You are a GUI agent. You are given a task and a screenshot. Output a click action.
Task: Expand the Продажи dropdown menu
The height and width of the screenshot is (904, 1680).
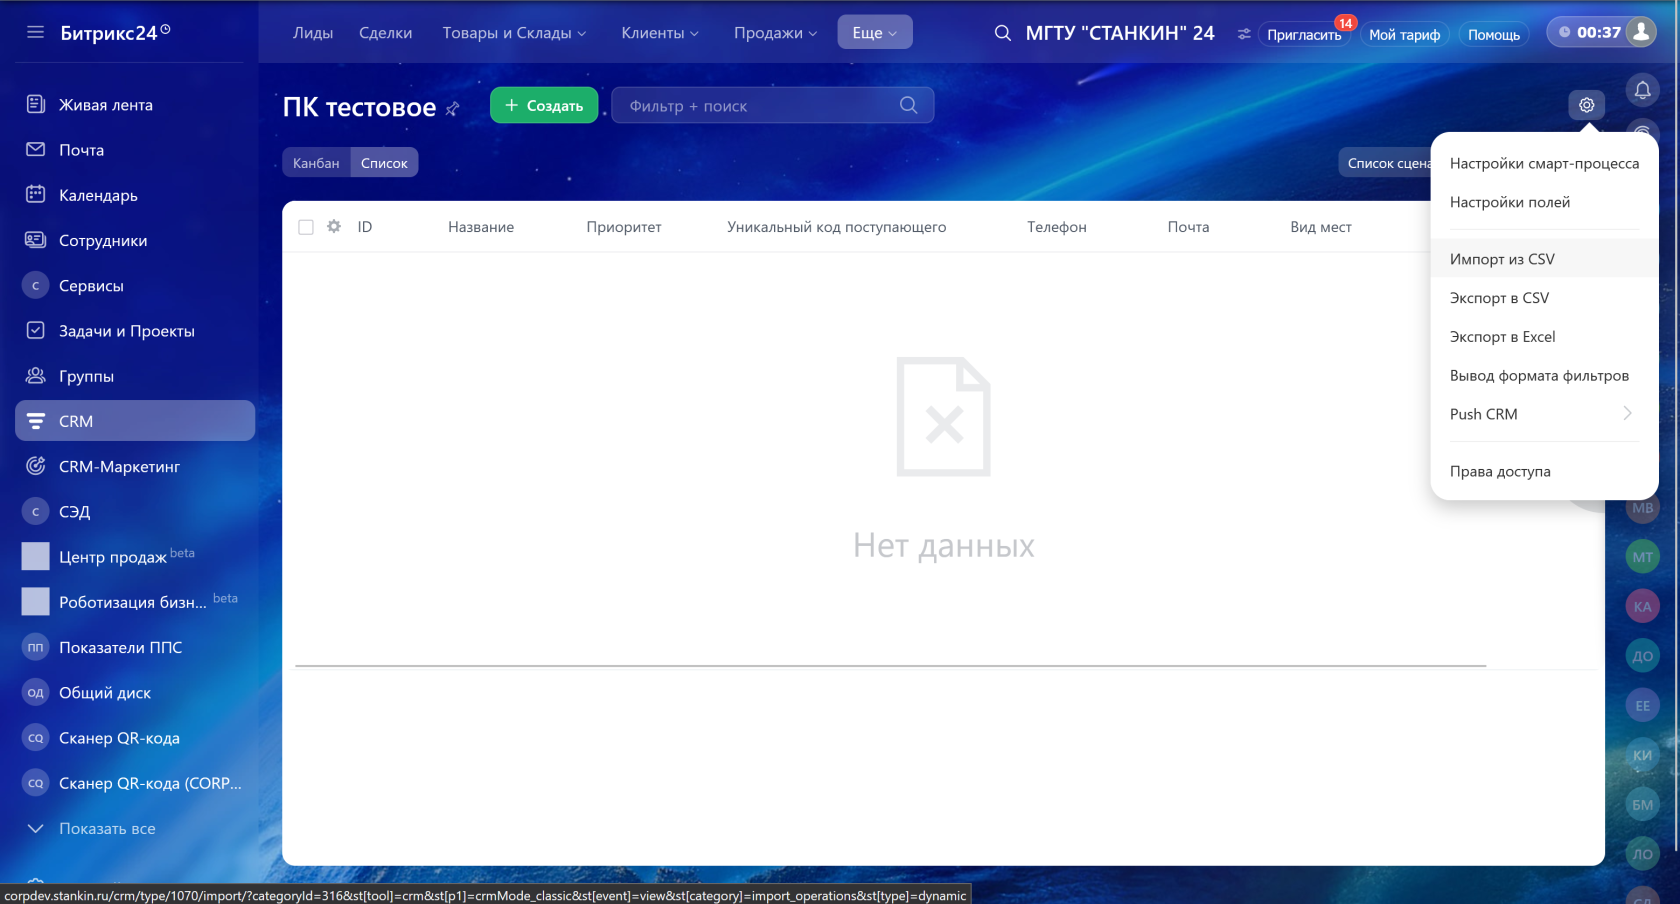coord(775,33)
